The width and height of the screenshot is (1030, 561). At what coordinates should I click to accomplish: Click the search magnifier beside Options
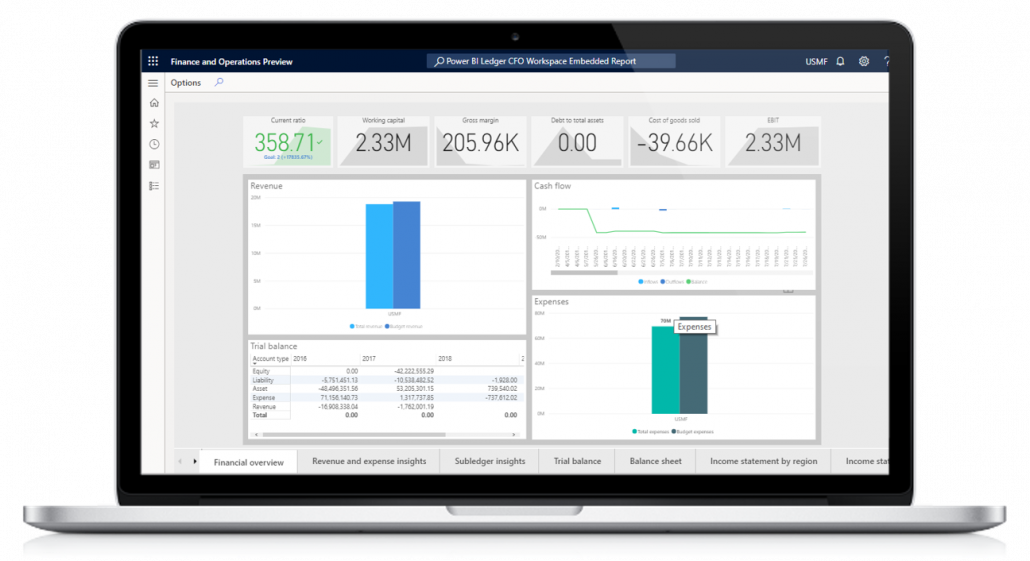[219, 82]
